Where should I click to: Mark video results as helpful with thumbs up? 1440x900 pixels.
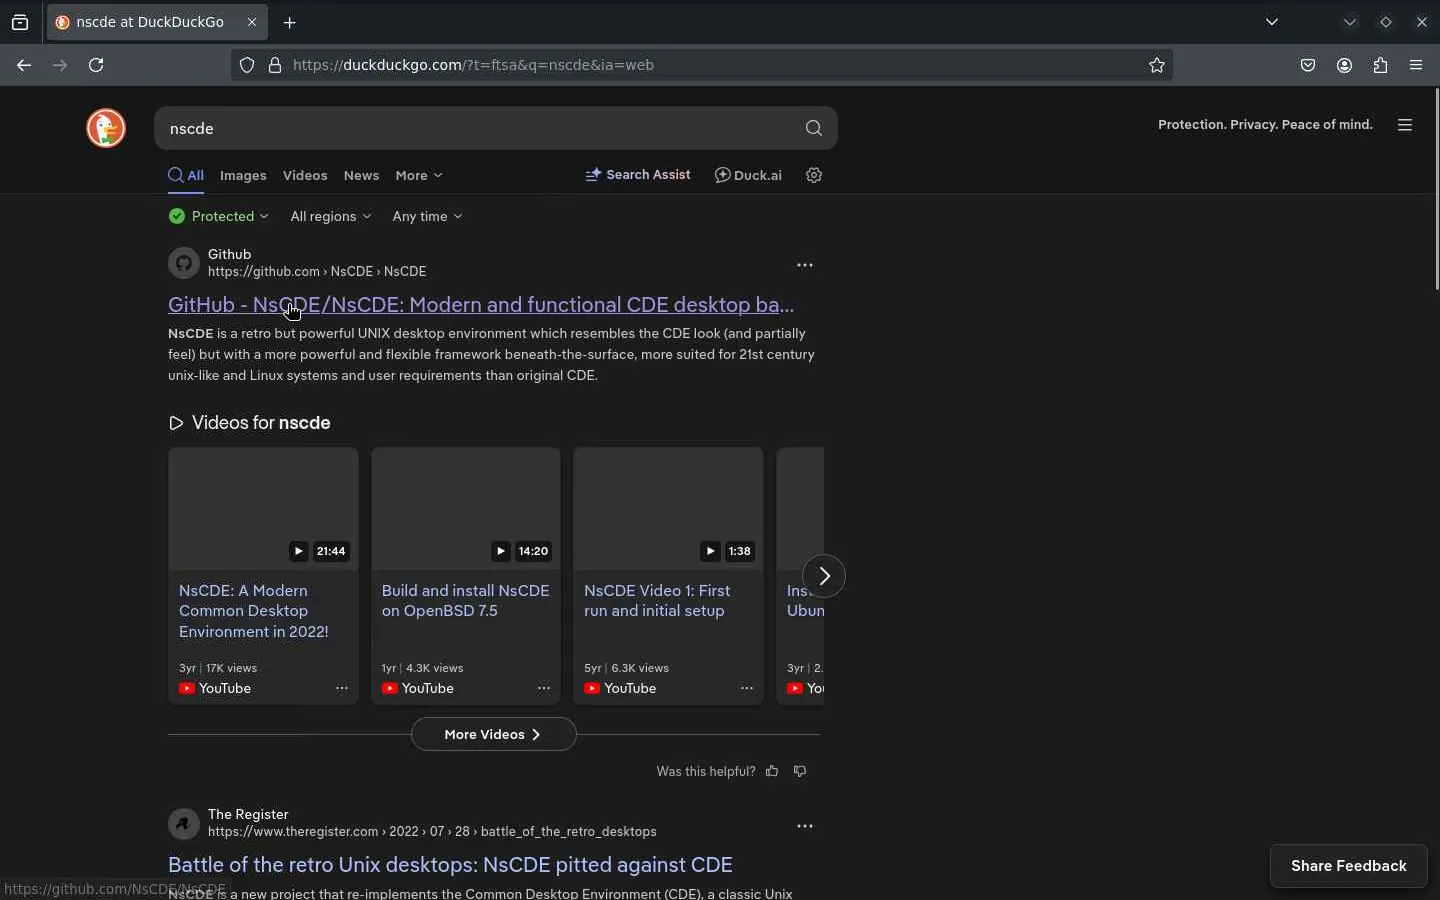coord(773,771)
